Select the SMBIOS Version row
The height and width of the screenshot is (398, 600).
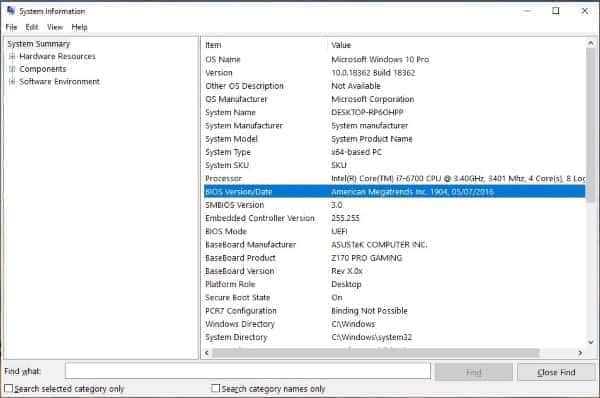[x=394, y=205]
